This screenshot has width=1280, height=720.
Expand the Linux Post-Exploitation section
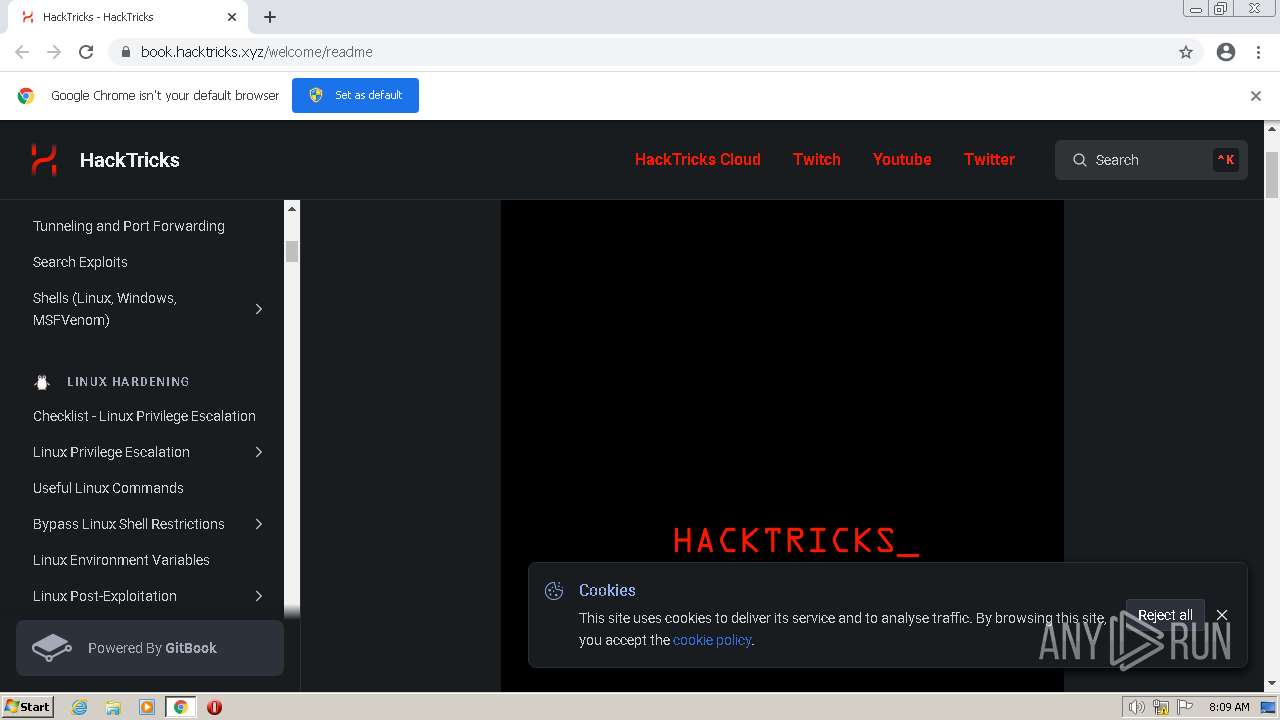click(259, 596)
